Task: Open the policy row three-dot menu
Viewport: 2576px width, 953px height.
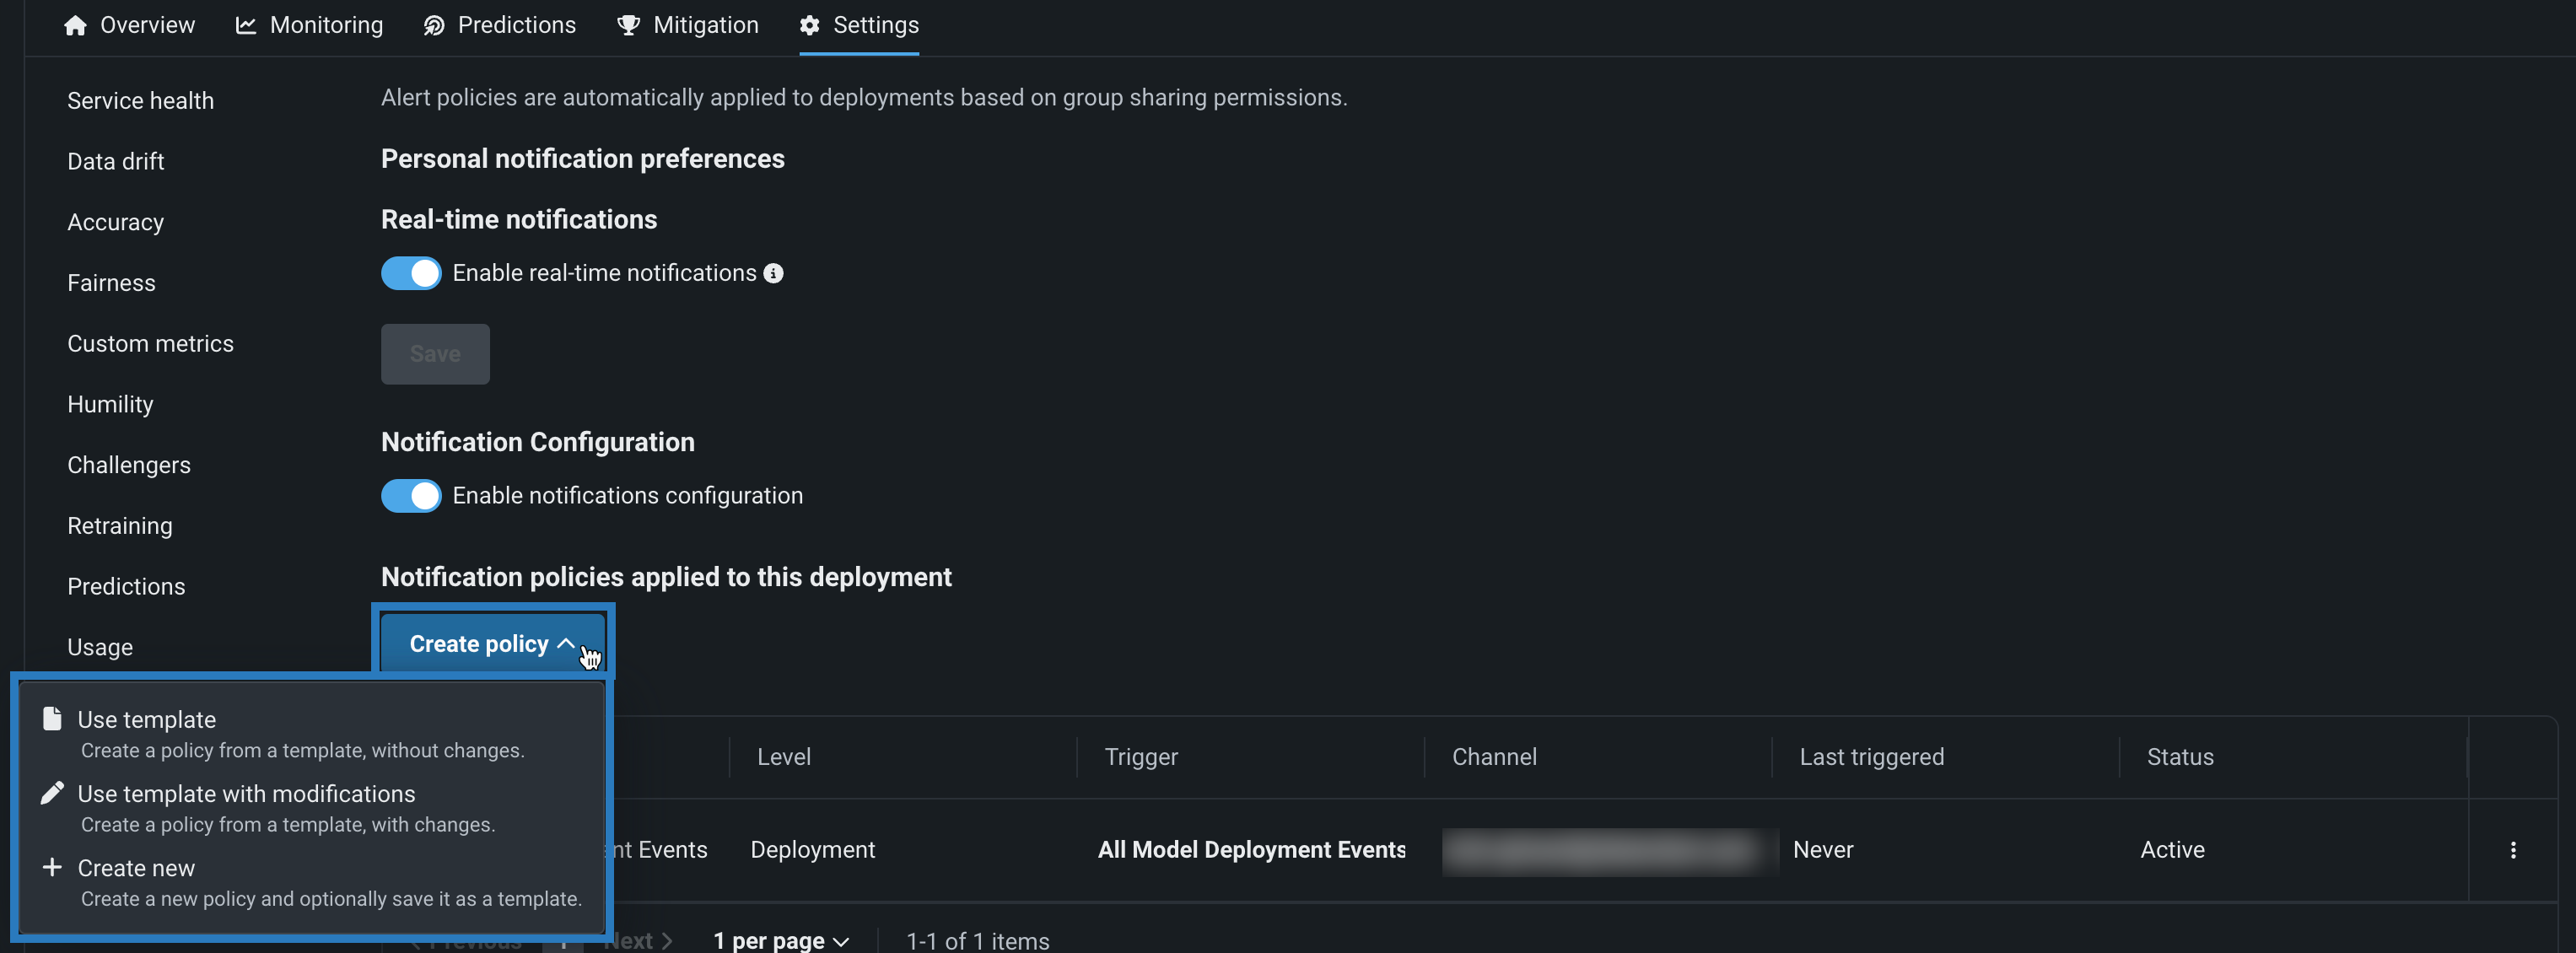Action: [2512, 850]
